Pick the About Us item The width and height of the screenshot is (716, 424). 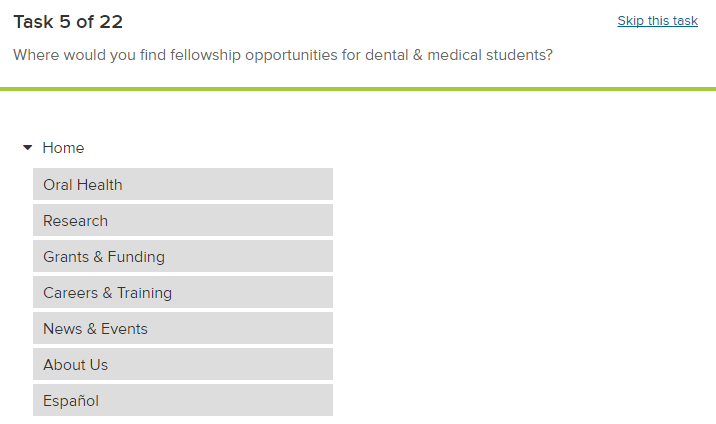tap(182, 365)
